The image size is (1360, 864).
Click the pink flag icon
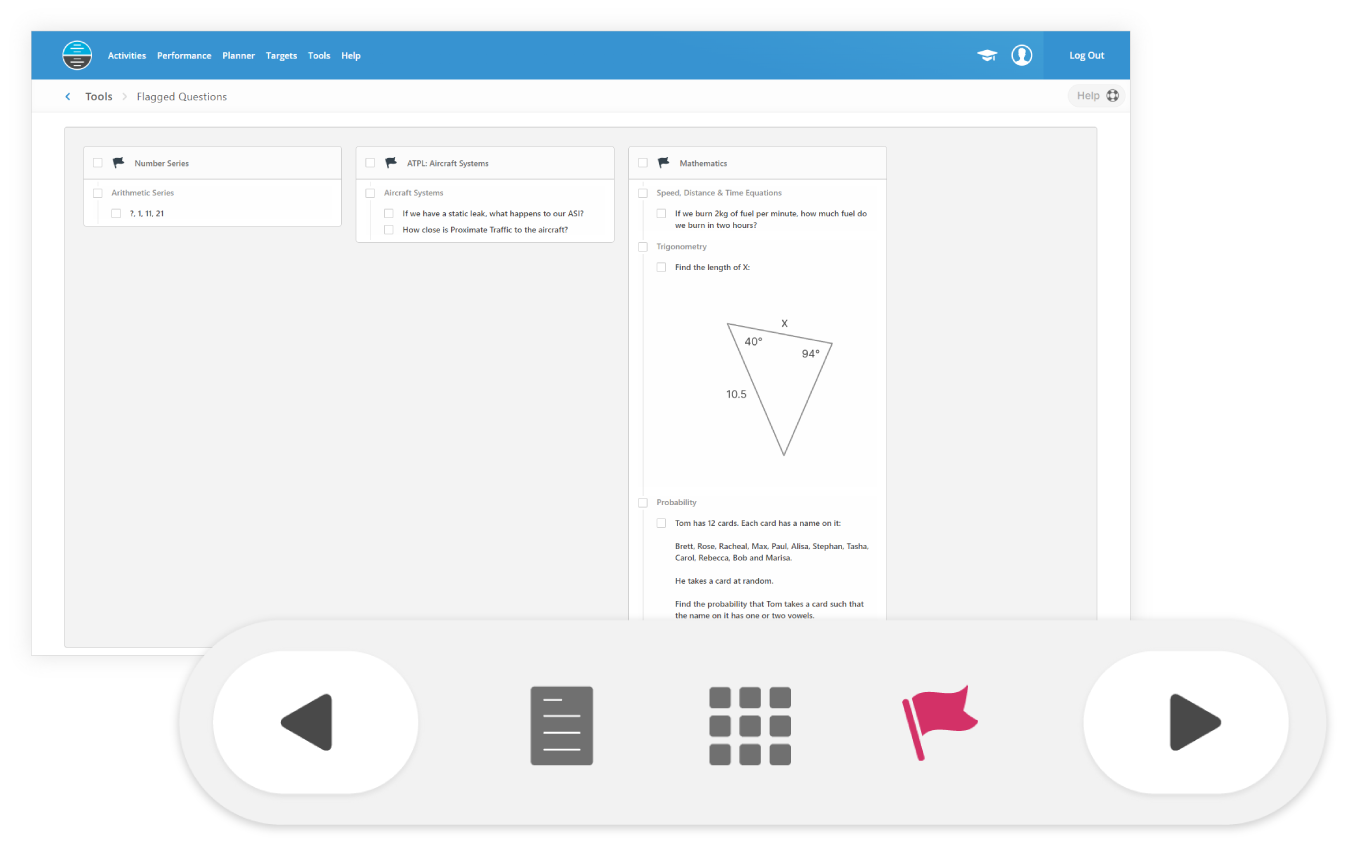tap(939, 723)
